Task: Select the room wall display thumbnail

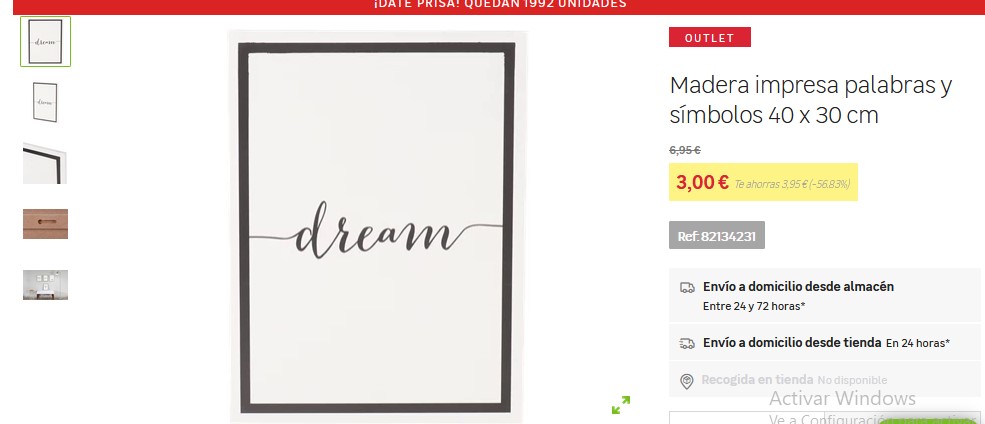Action: (45, 285)
